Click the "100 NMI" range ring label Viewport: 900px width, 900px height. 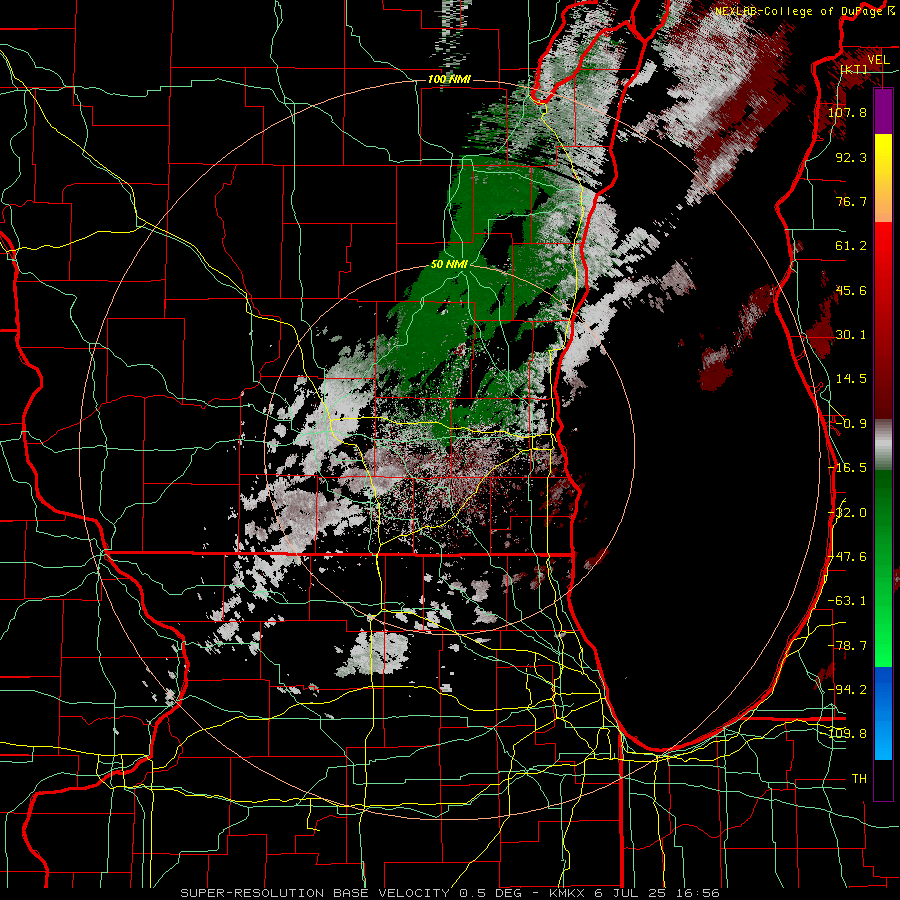[449, 79]
